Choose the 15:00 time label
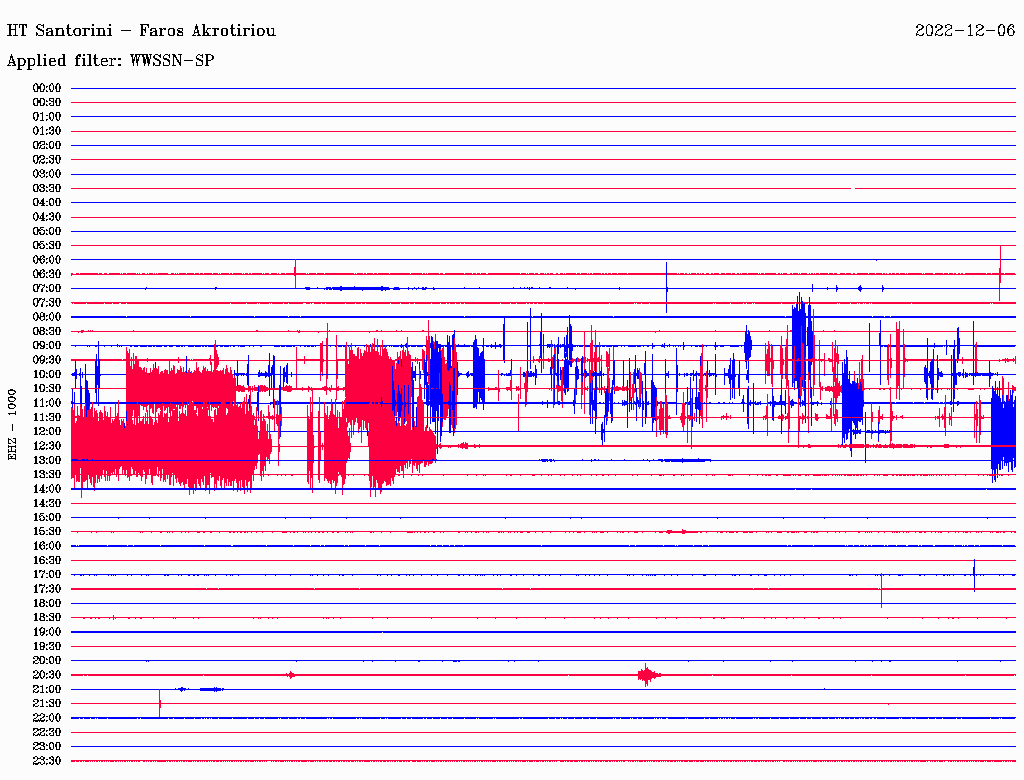Viewport: 1024px width, 780px height. (x=46, y=518)
